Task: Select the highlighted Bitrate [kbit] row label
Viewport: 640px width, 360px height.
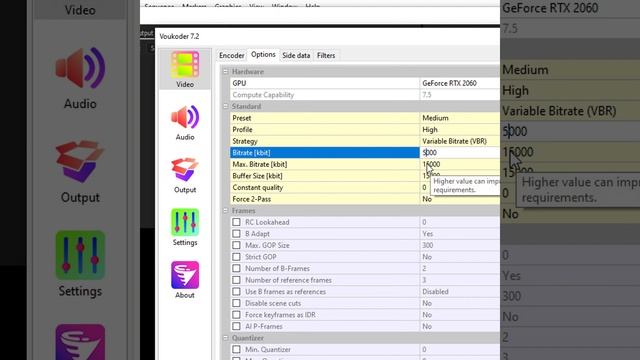Action: click(x=251, y=153)
